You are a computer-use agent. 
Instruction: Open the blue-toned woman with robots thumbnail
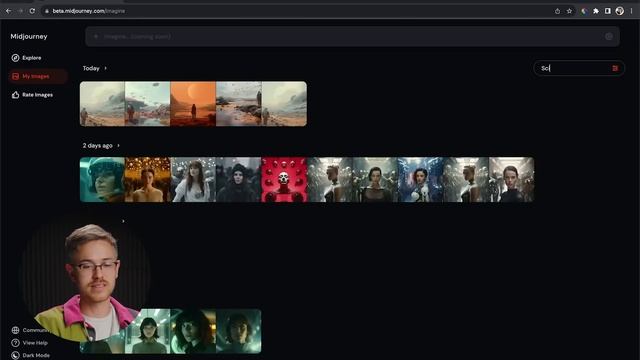coord(420,180)
